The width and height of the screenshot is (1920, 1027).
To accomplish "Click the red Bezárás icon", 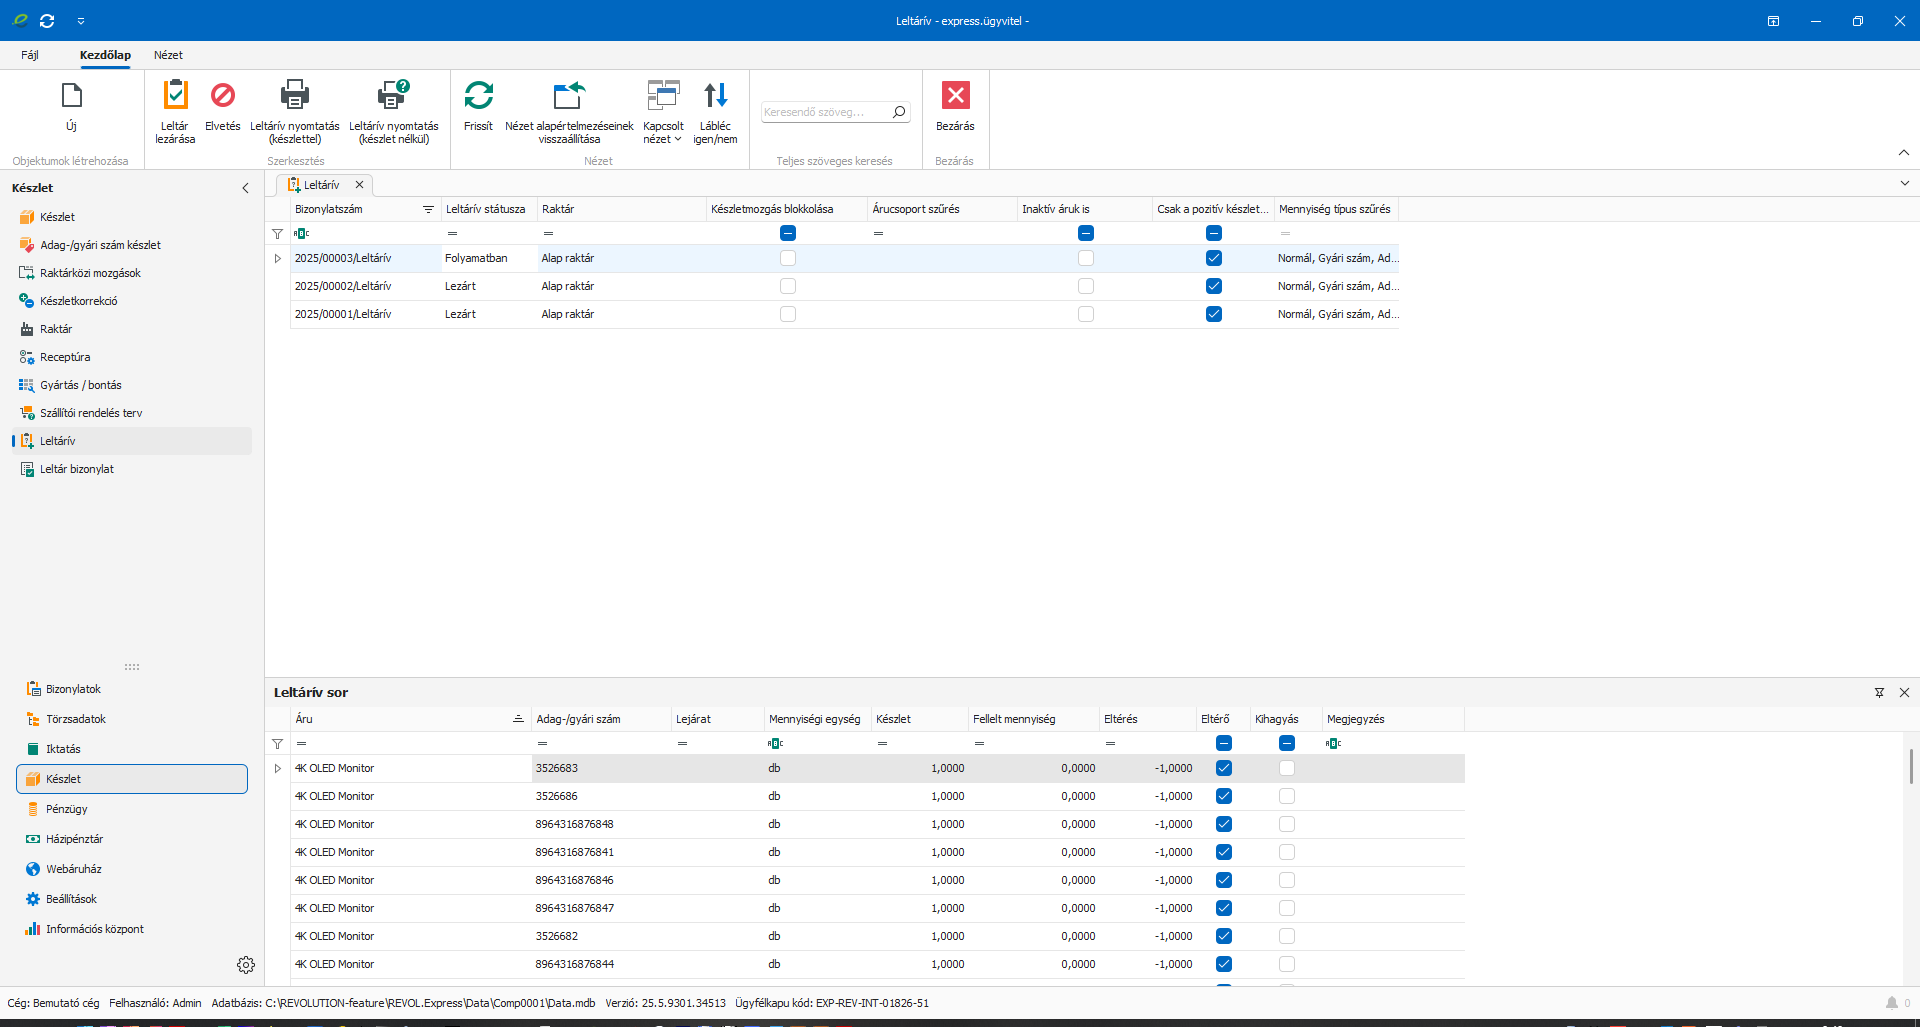I will point(955,96).
